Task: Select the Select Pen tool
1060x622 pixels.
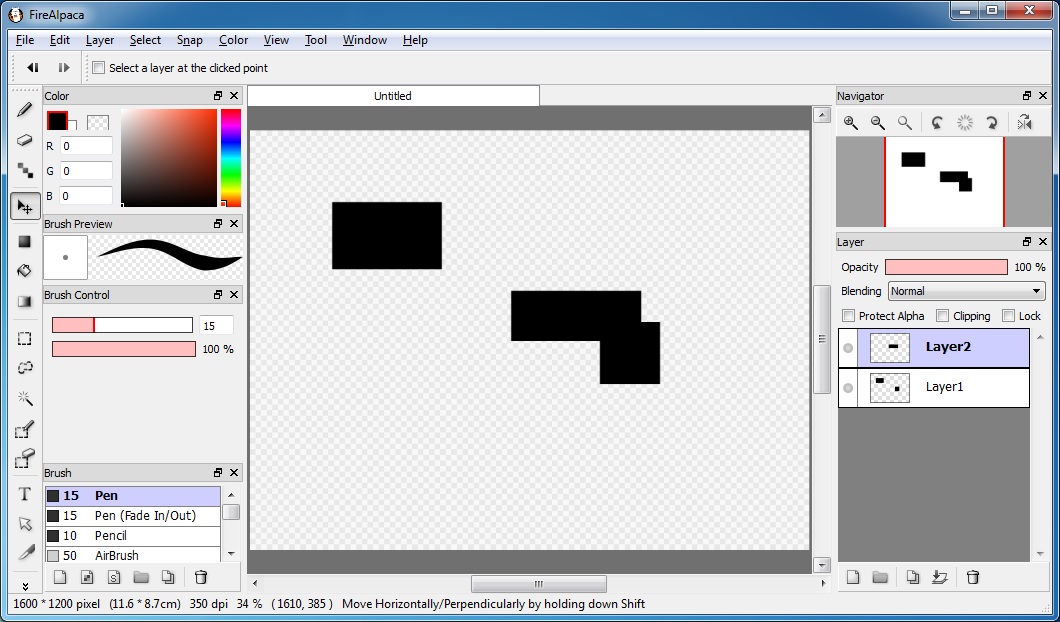Action: click(25, 429)
